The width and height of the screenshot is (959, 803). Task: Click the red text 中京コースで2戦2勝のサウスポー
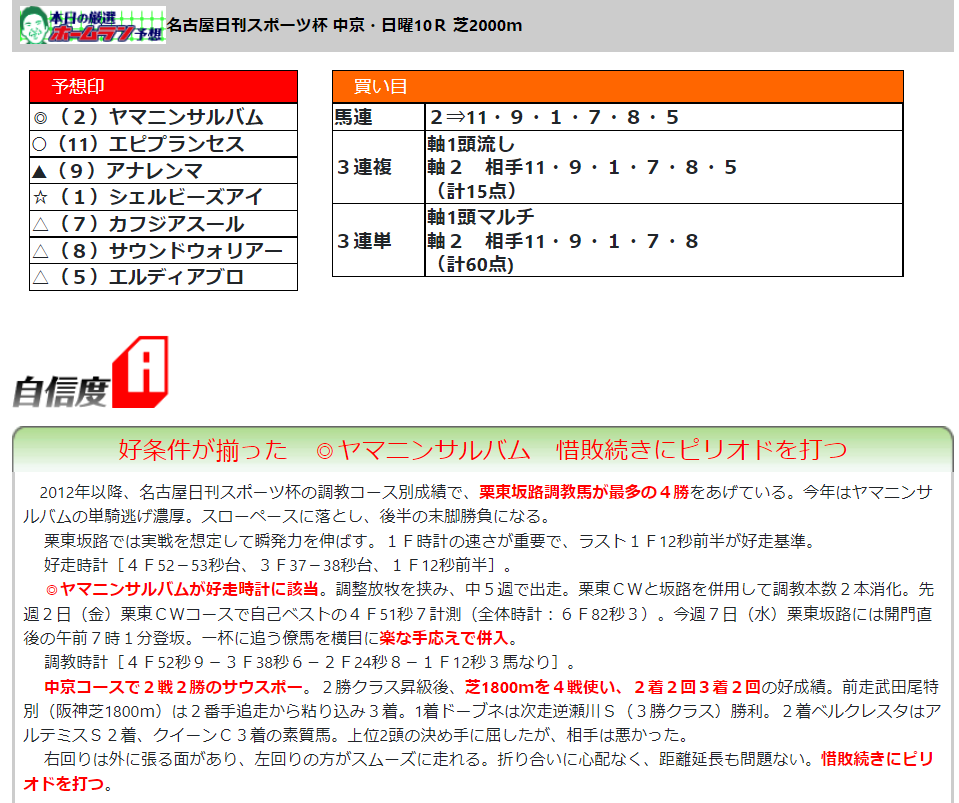coord(173,687)
